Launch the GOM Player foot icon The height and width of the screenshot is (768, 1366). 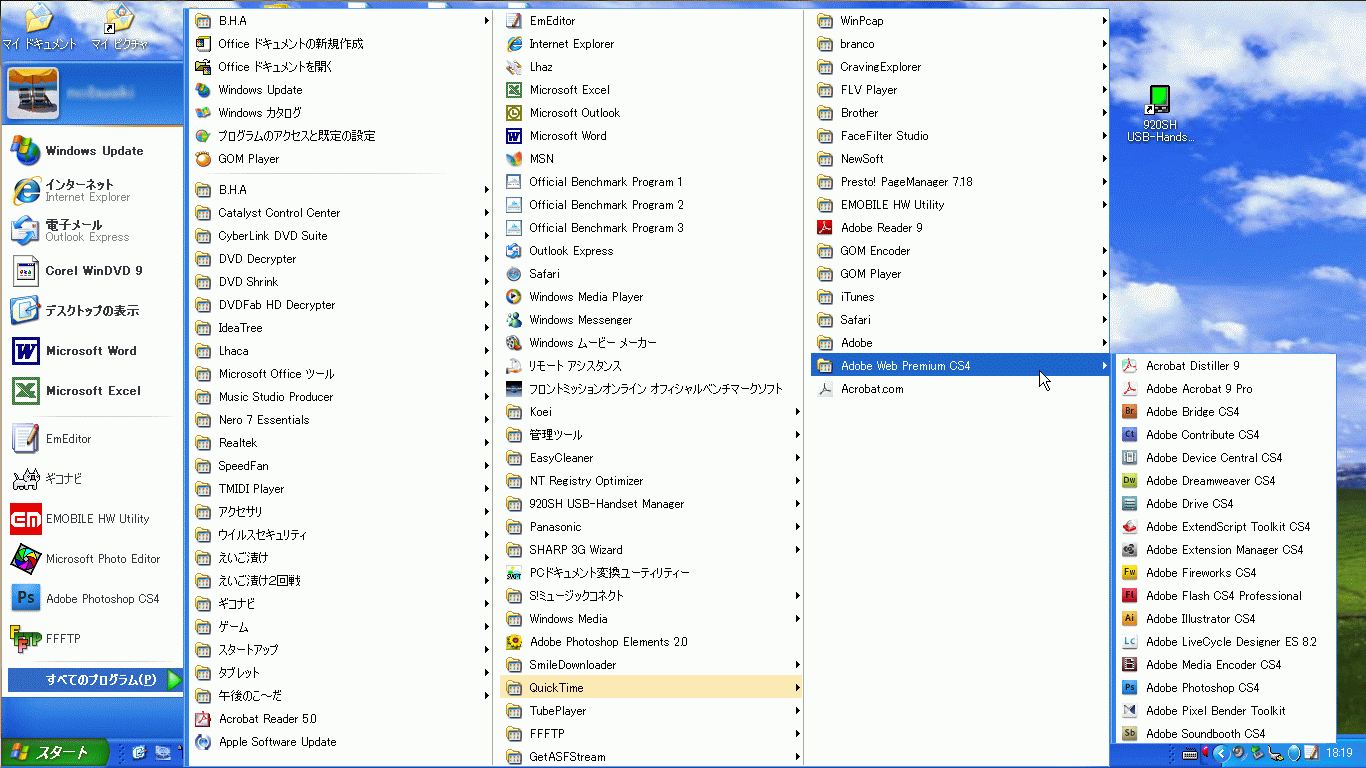[x=203, y=159]
